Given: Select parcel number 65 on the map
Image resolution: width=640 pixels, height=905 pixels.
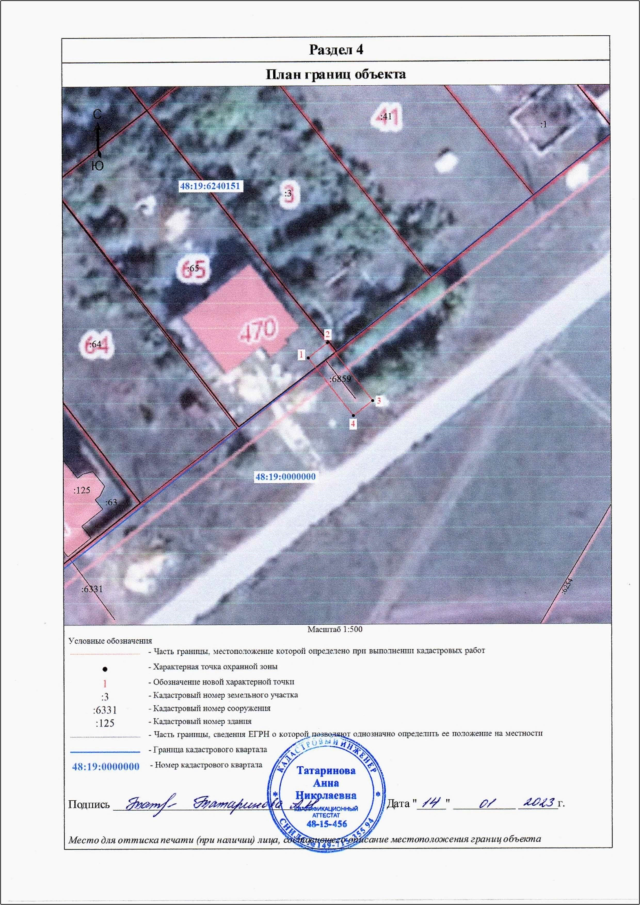Looking at the screenshot, I should pos(195,267).
